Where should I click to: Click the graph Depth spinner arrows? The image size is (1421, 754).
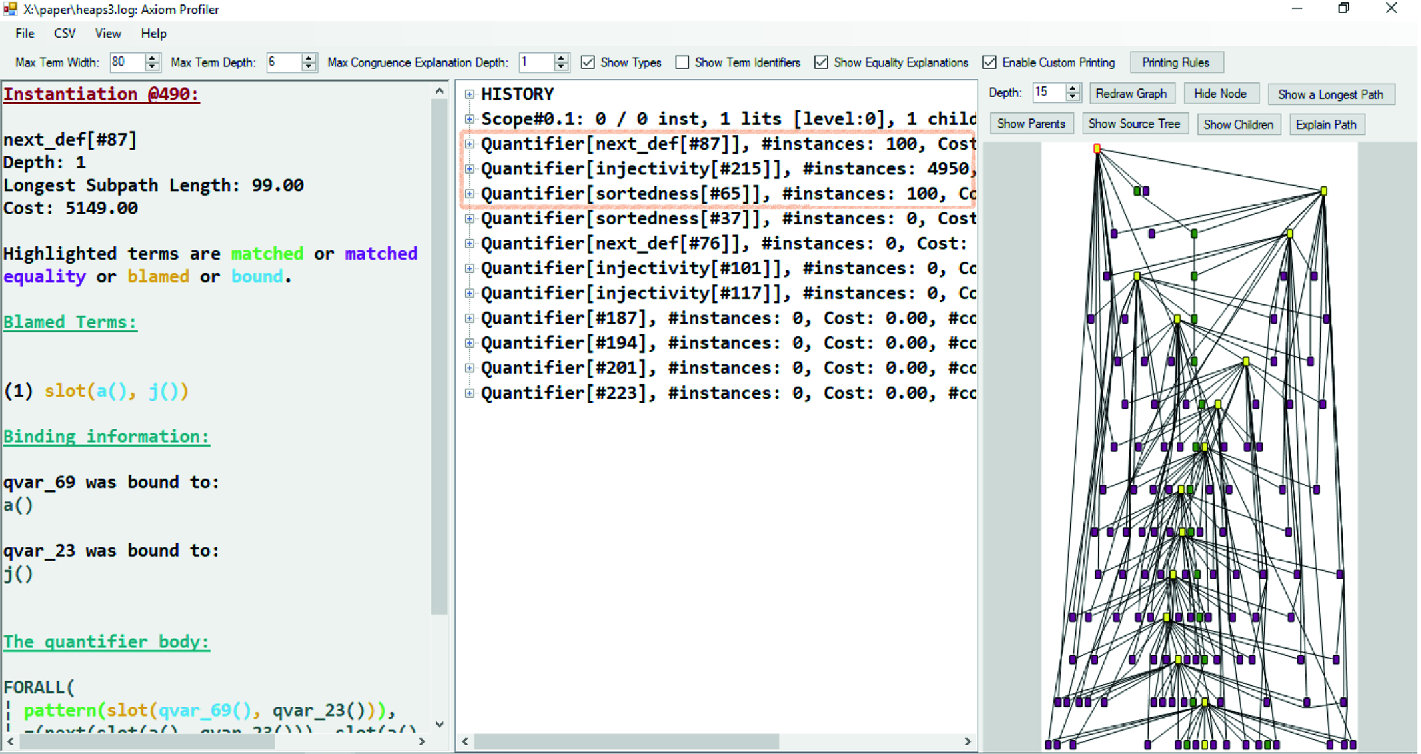pos(1073,92)
